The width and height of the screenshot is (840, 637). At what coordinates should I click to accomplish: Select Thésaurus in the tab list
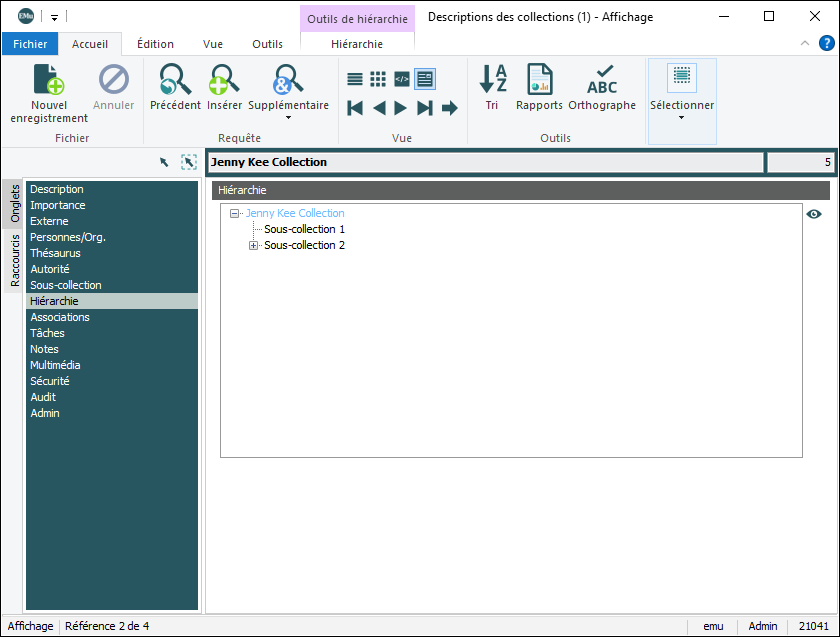pos(55,253)
